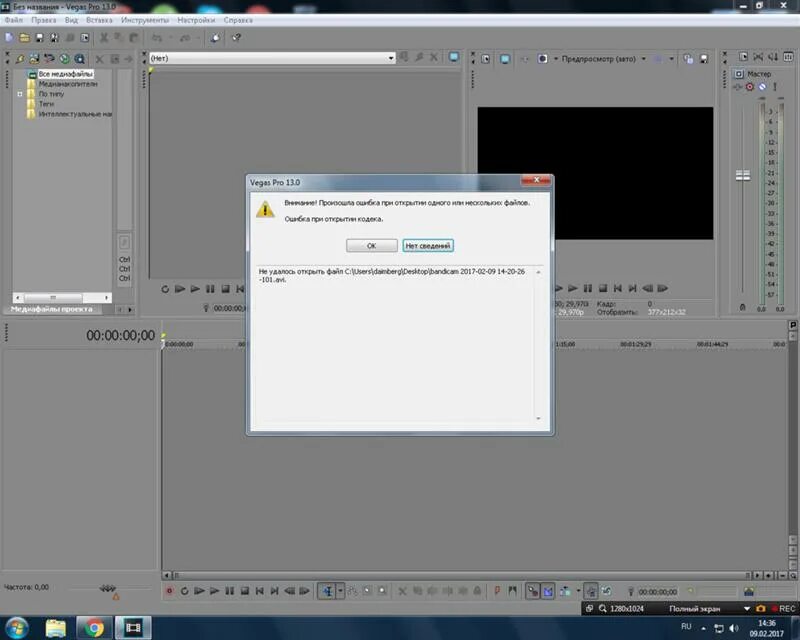Click the Master volume fader handle
This screenshot has height=640, width=800.
click(743, 176)
